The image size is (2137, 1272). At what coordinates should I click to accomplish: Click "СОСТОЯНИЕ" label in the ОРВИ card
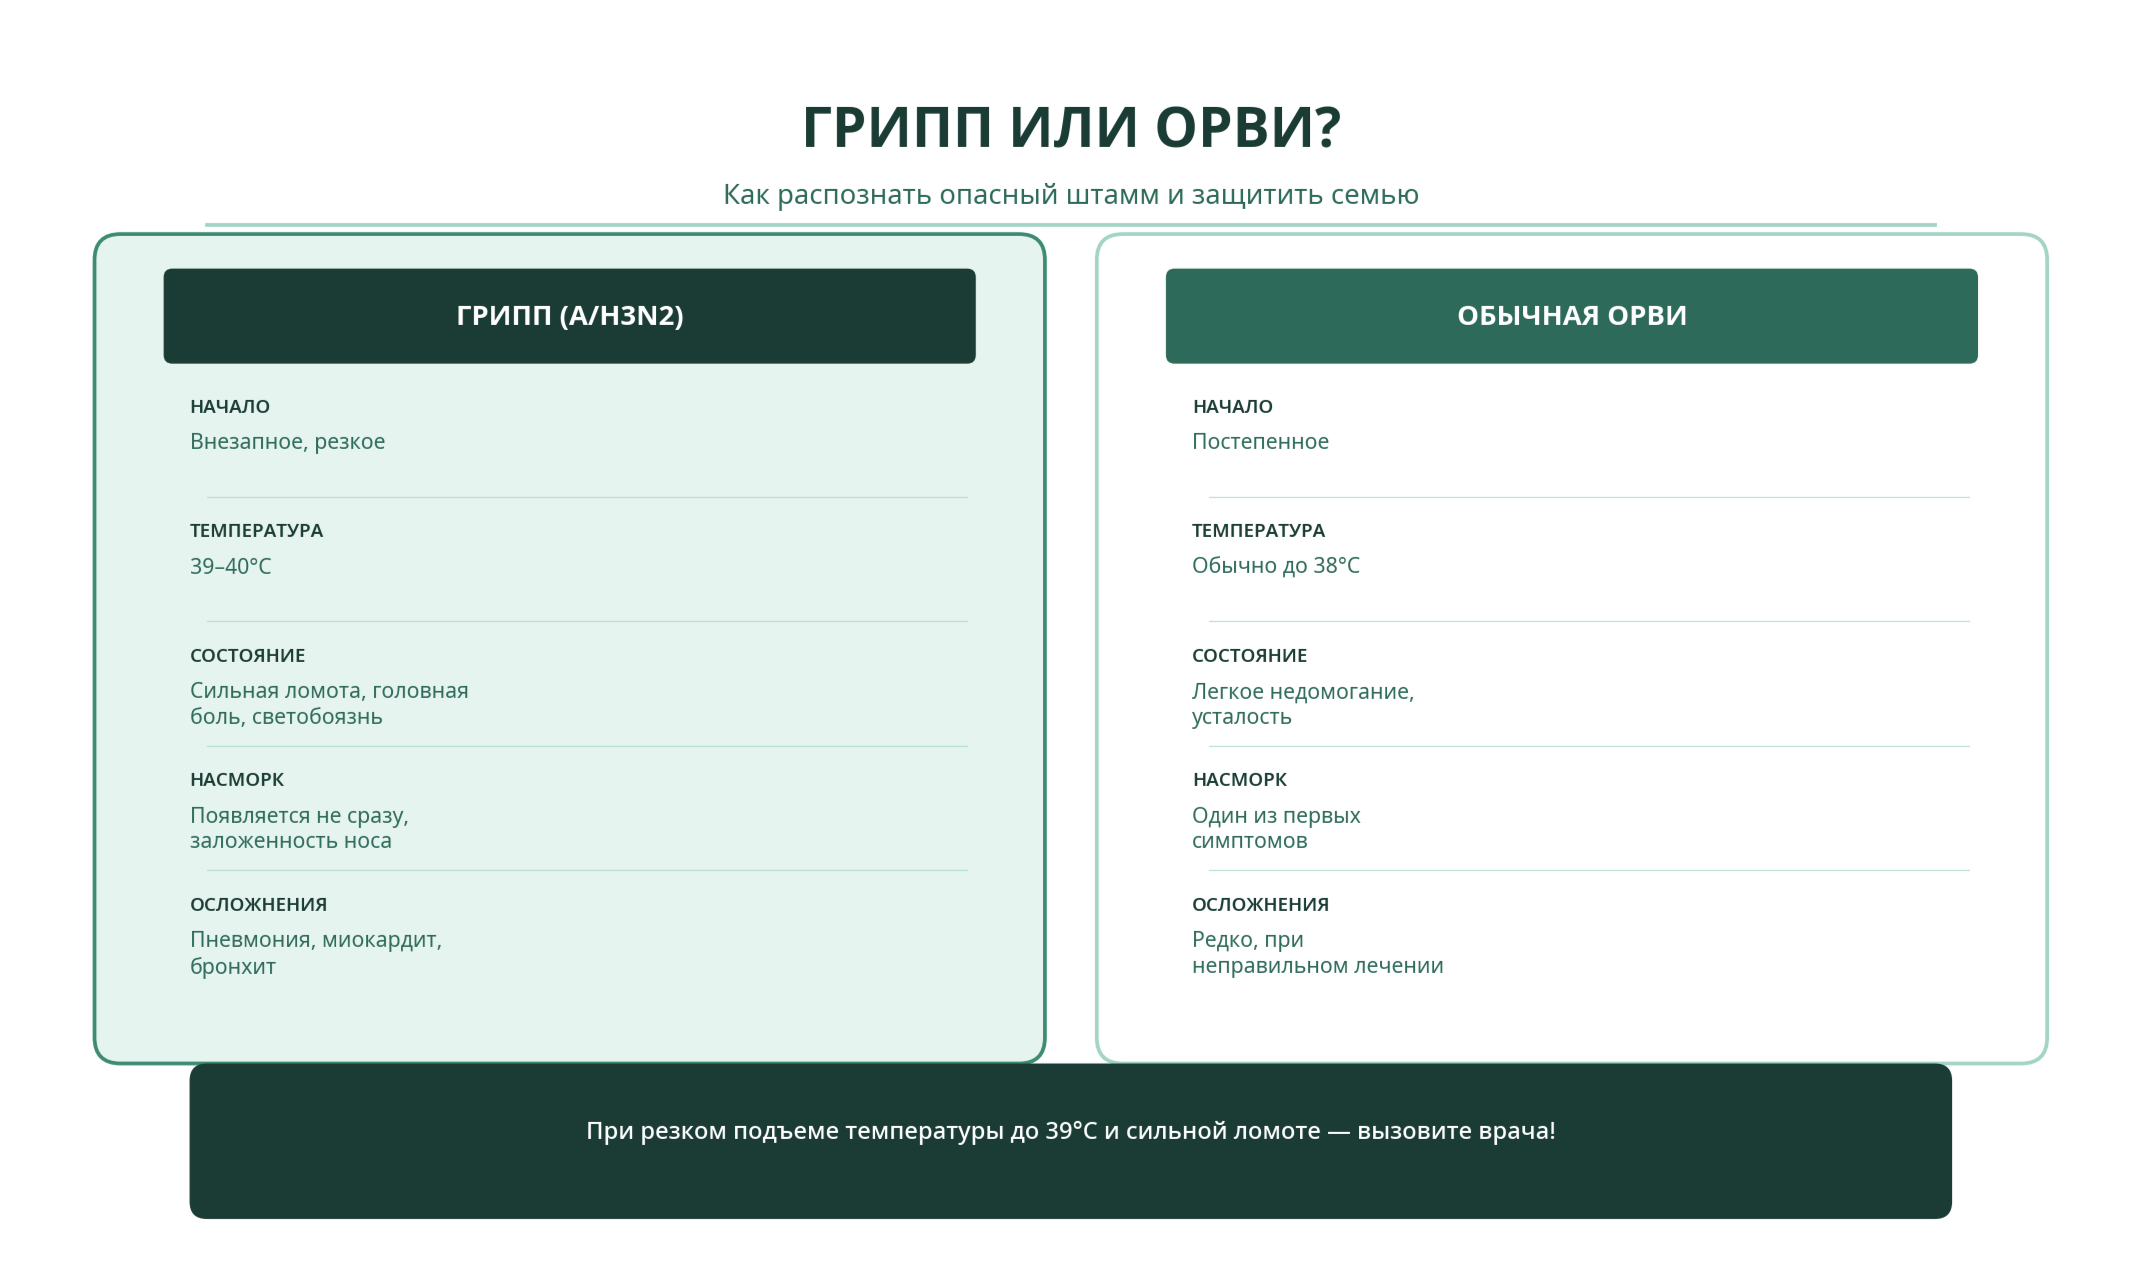1249,656
